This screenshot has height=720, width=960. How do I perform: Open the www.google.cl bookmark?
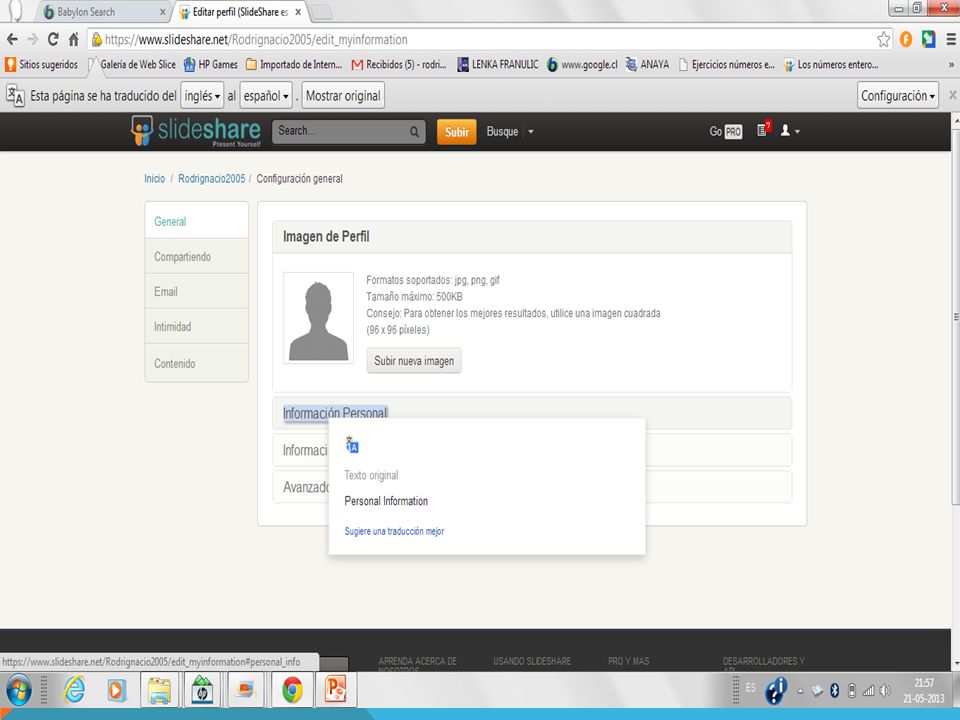point(582,64)
